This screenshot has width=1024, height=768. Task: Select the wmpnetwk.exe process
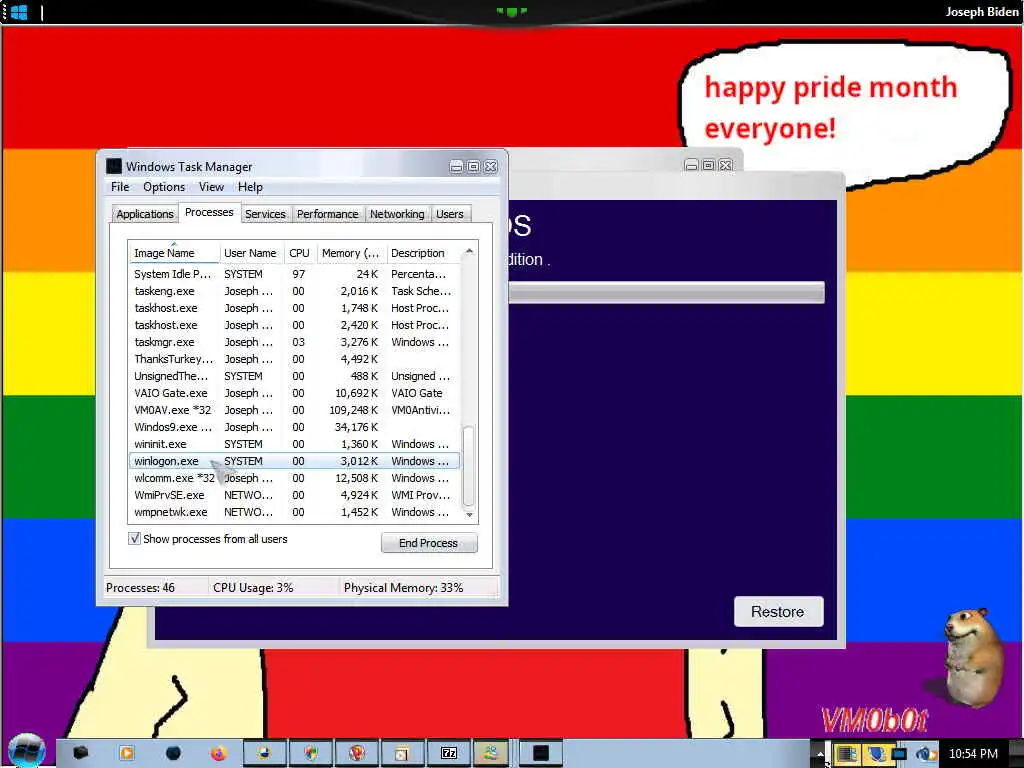click(x=294, y=511)
